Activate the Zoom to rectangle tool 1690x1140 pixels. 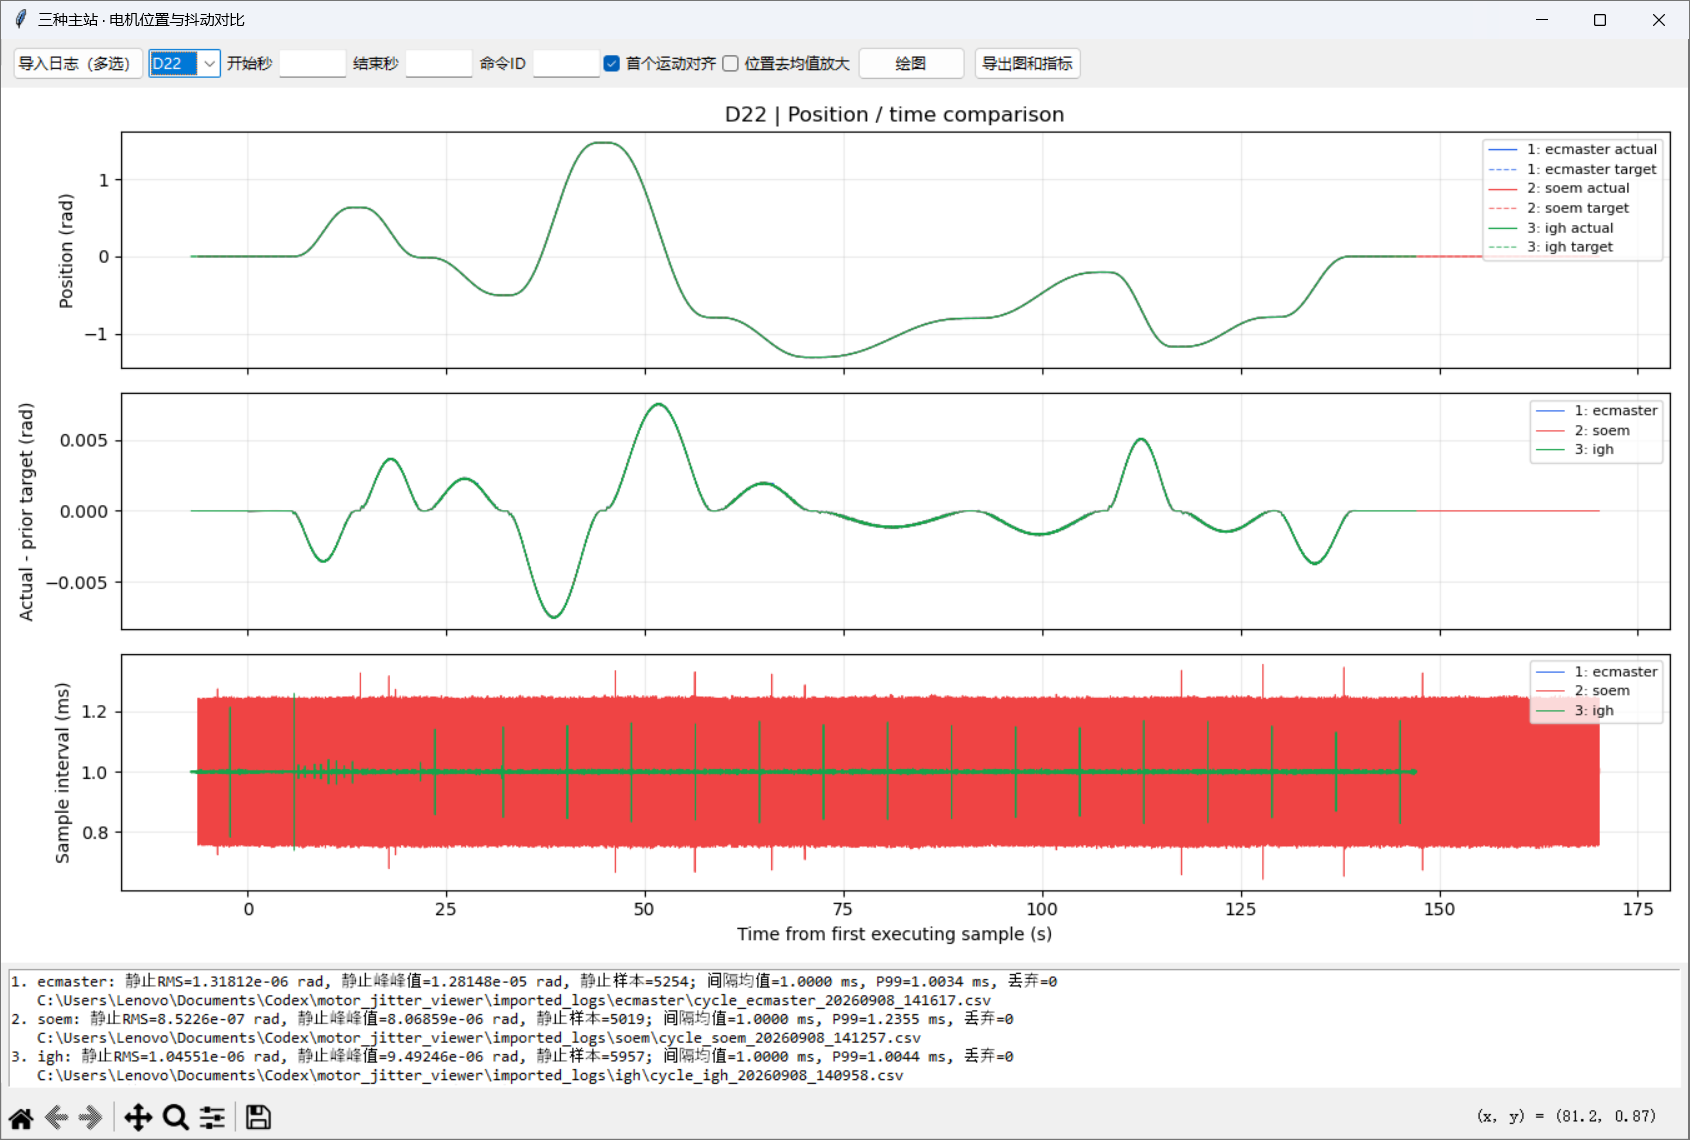(x=175, y=1118)
